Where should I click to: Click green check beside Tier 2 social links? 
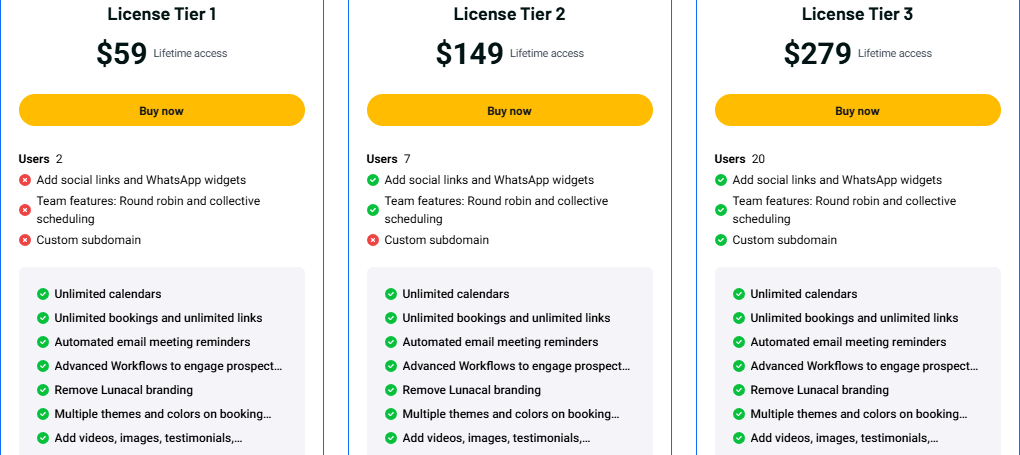pyautogui.click(x=373, y=180)
